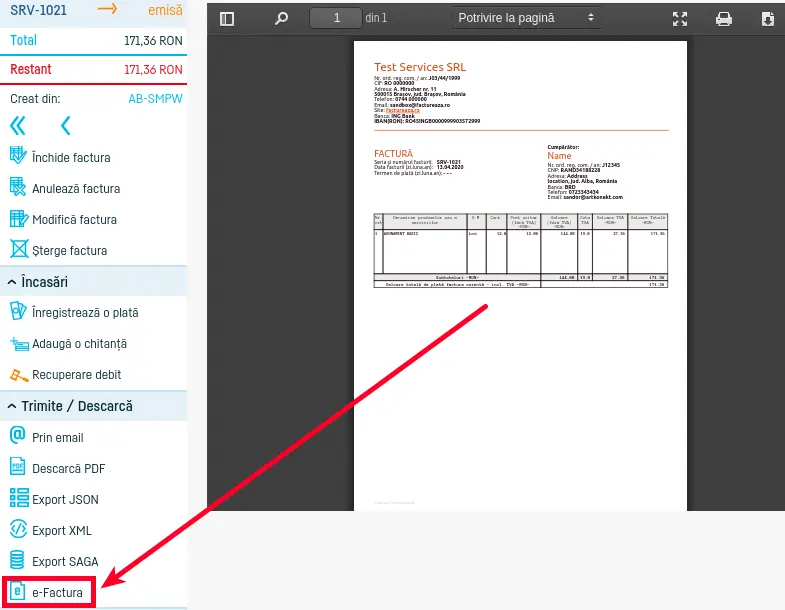Screen dimensions: 785x610
Task: Go to the first invoice double-chevron
Action: [x=18, y=126]
